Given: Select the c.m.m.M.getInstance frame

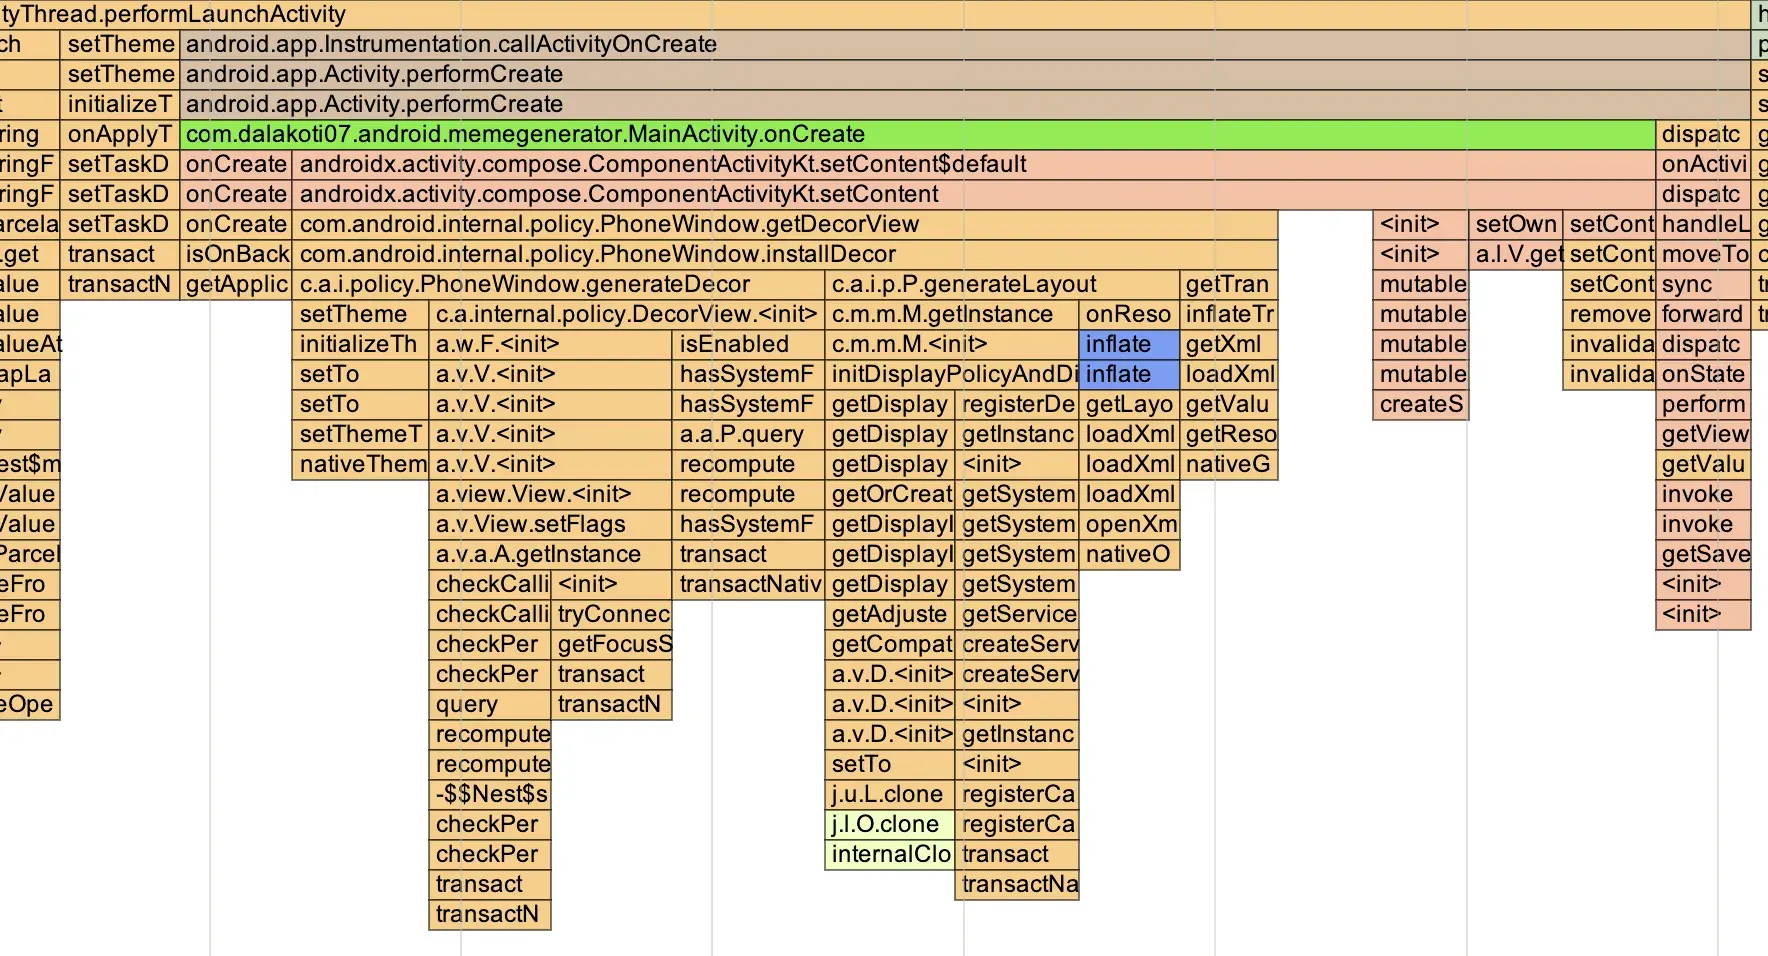Looking at the screenshot, I should 951,315.
